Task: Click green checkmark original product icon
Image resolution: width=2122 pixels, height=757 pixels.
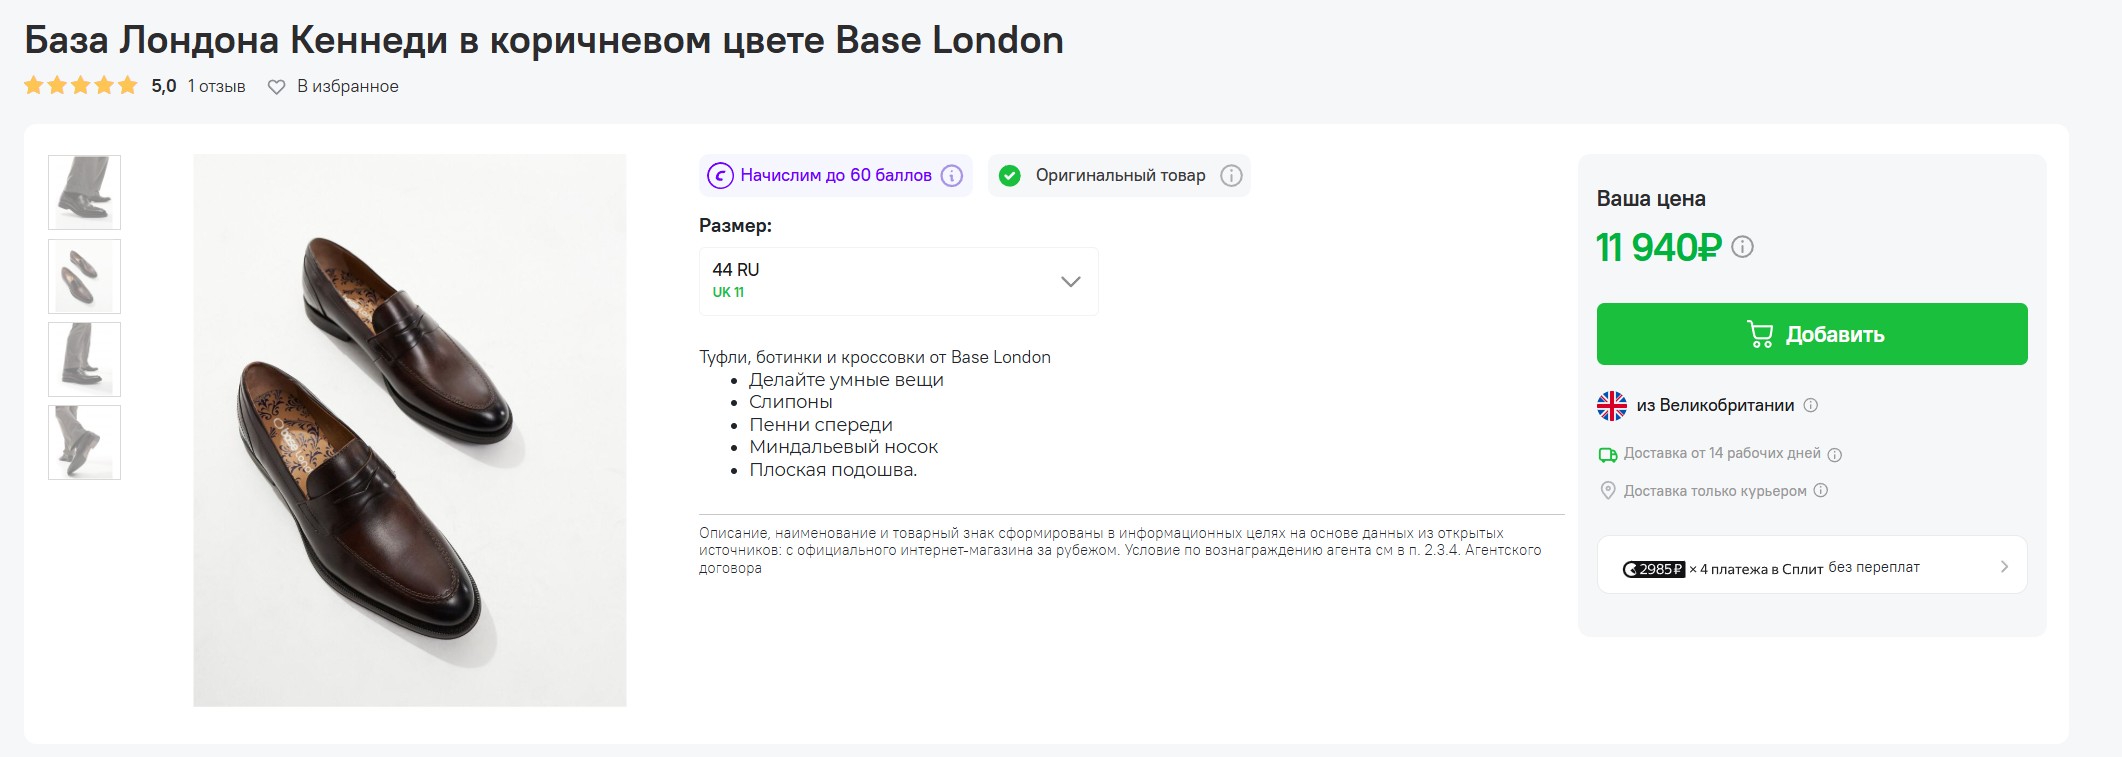Action: [1010, 176]
